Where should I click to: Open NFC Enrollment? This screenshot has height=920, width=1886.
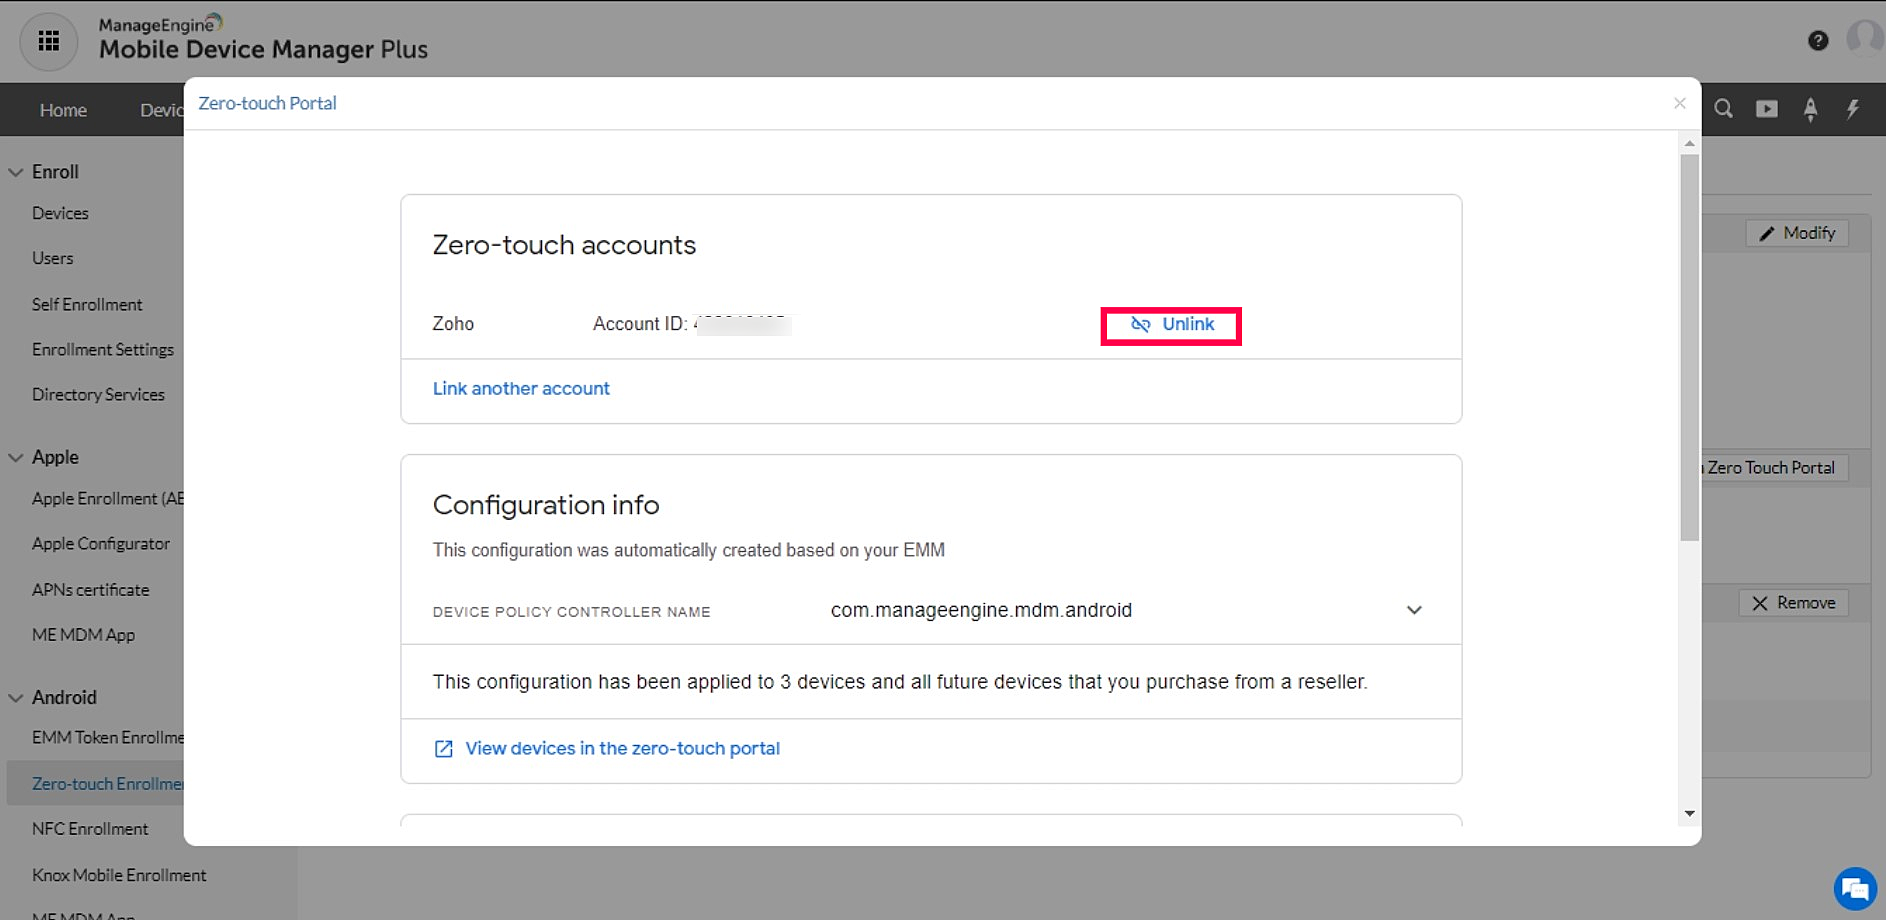[x=90, y=829]
